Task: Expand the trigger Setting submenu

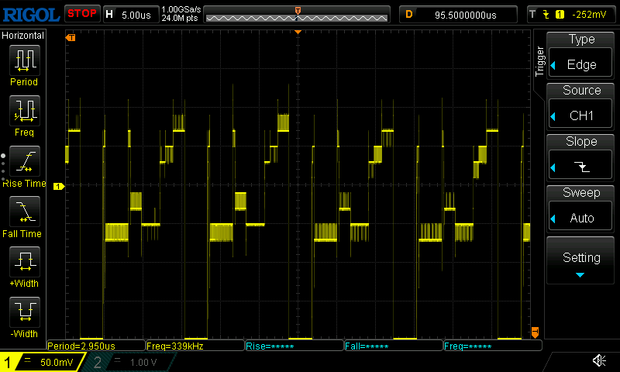Action: coord(580,261)
